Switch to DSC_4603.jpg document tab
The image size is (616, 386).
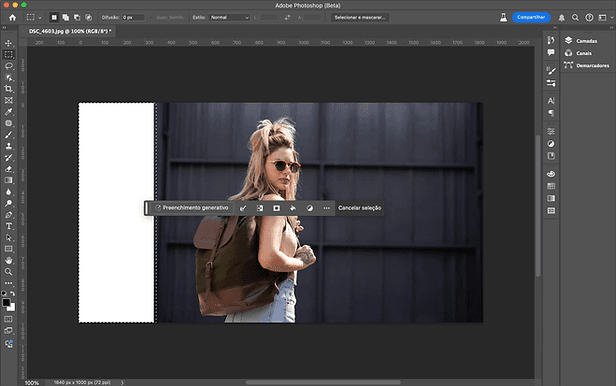70,31
